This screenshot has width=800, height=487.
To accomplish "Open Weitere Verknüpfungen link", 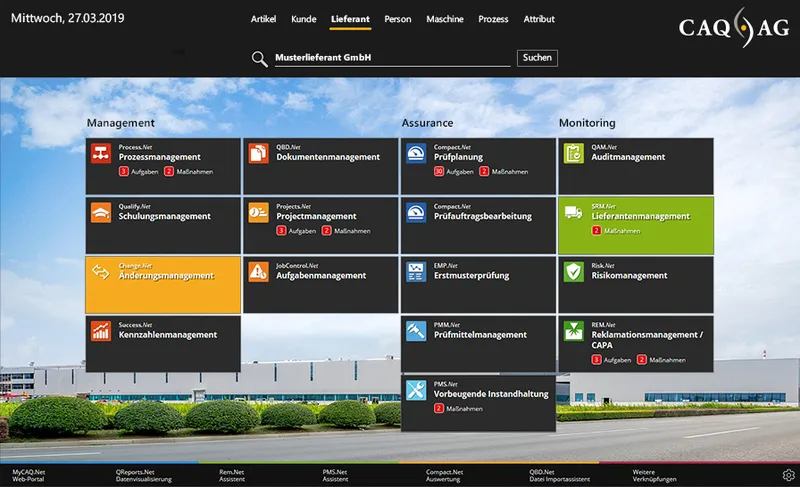I will [x=655, y=475].
